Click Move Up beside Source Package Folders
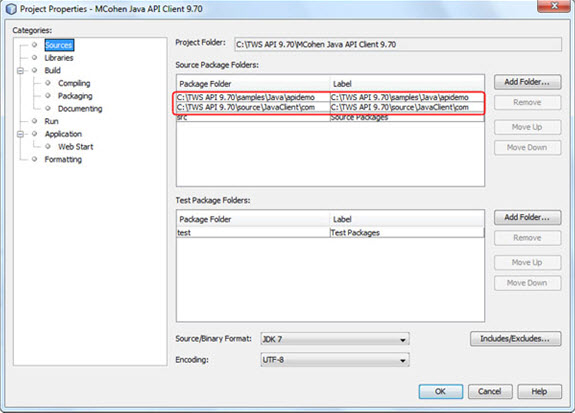This screenshot has height=413, width=575. pyautogui.click(x=527, y=127)
